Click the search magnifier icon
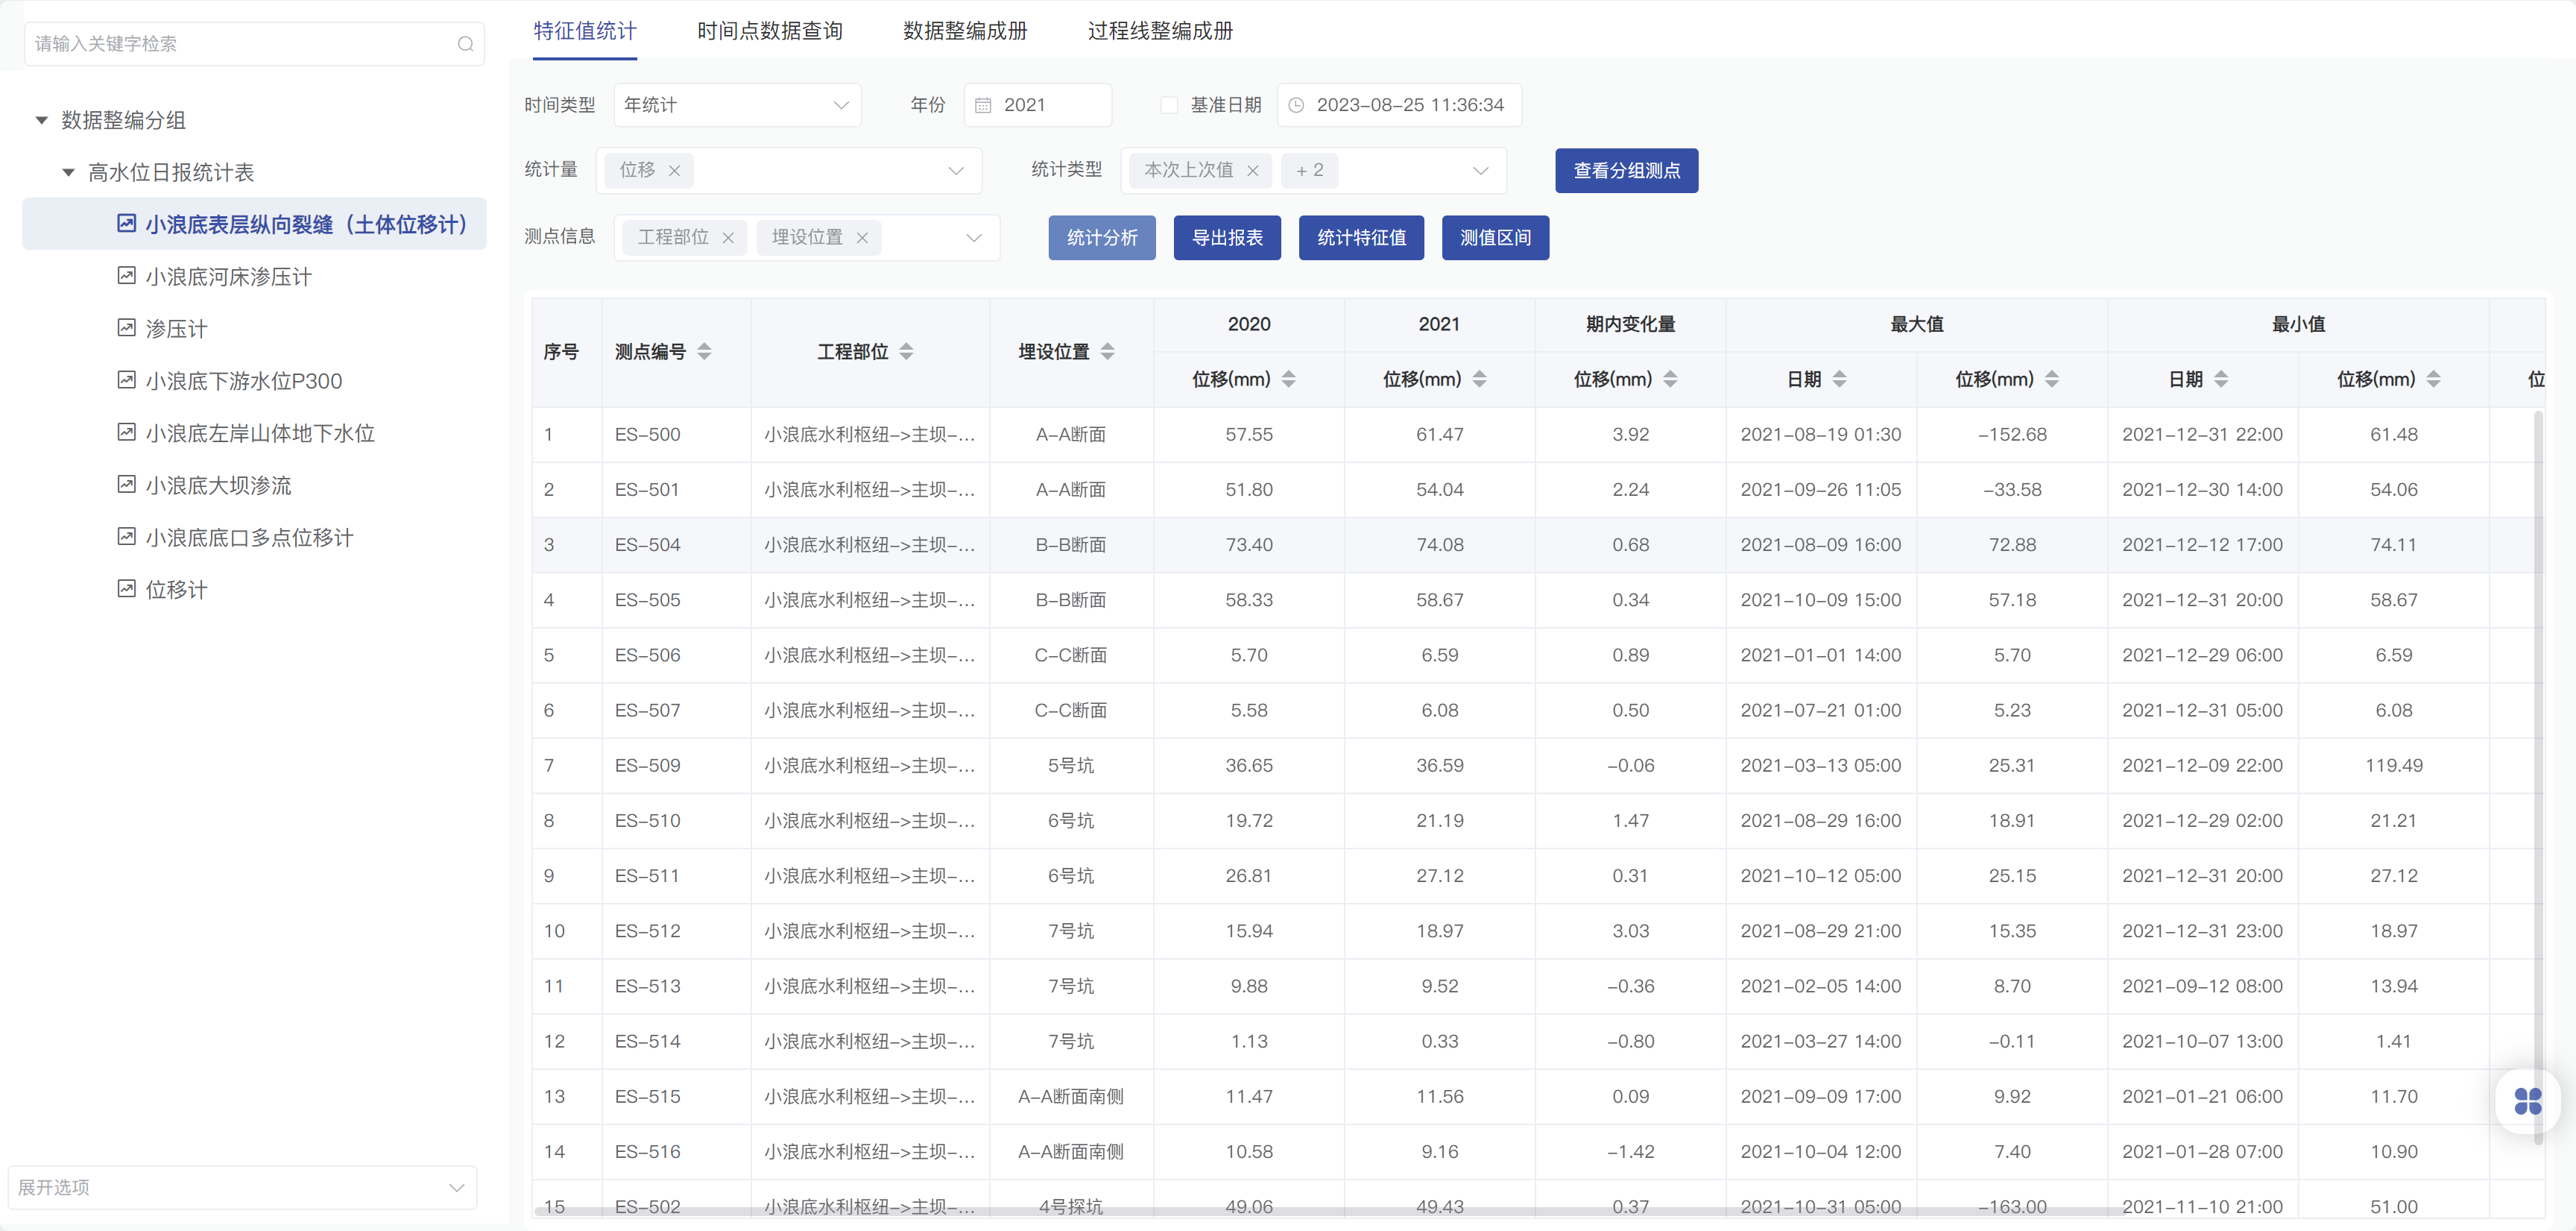2576x1231 pixels. [465, 44]
